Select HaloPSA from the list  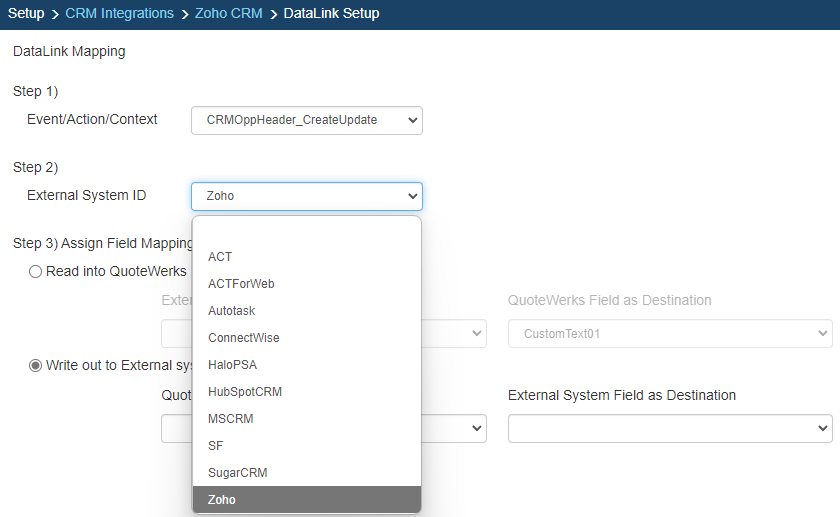point(232,365)
